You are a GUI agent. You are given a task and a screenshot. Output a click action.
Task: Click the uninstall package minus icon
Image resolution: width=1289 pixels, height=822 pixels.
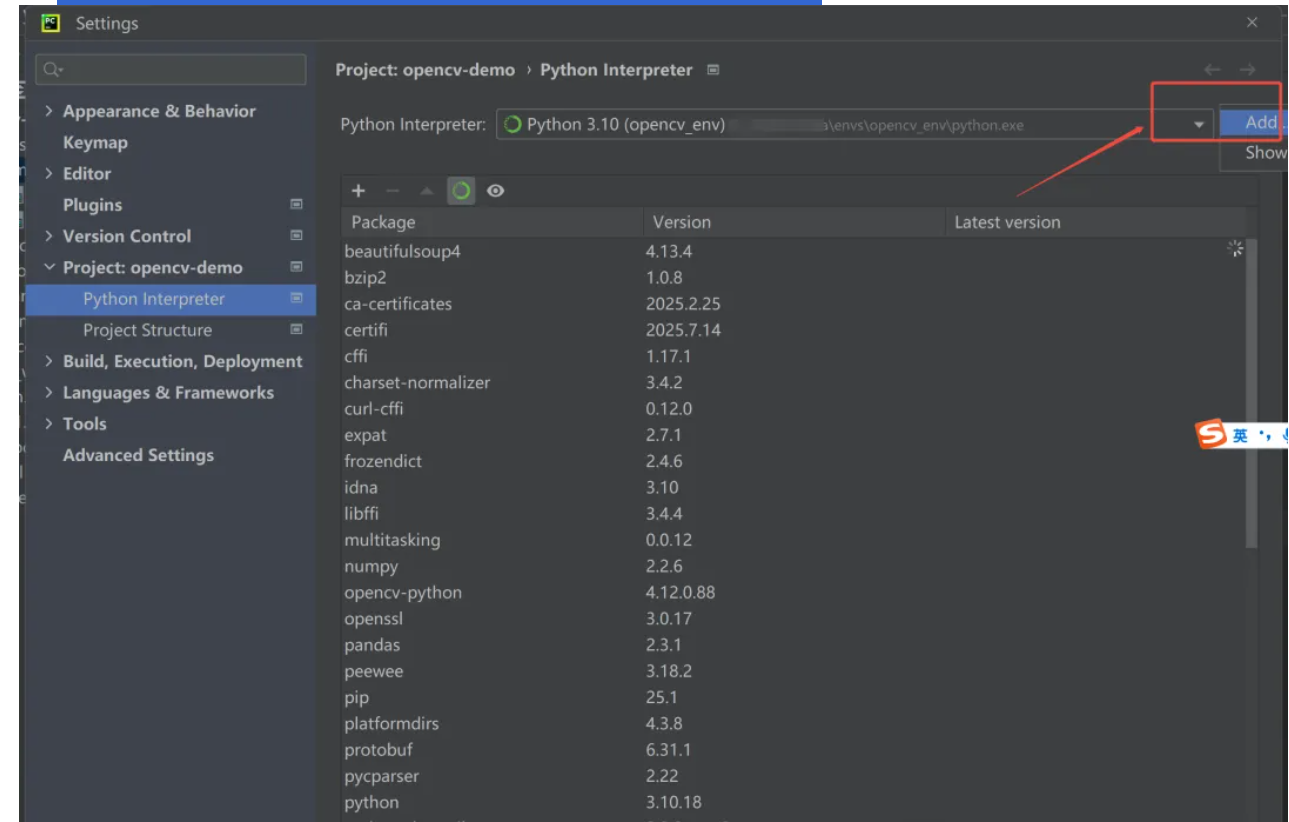point(393,191)
